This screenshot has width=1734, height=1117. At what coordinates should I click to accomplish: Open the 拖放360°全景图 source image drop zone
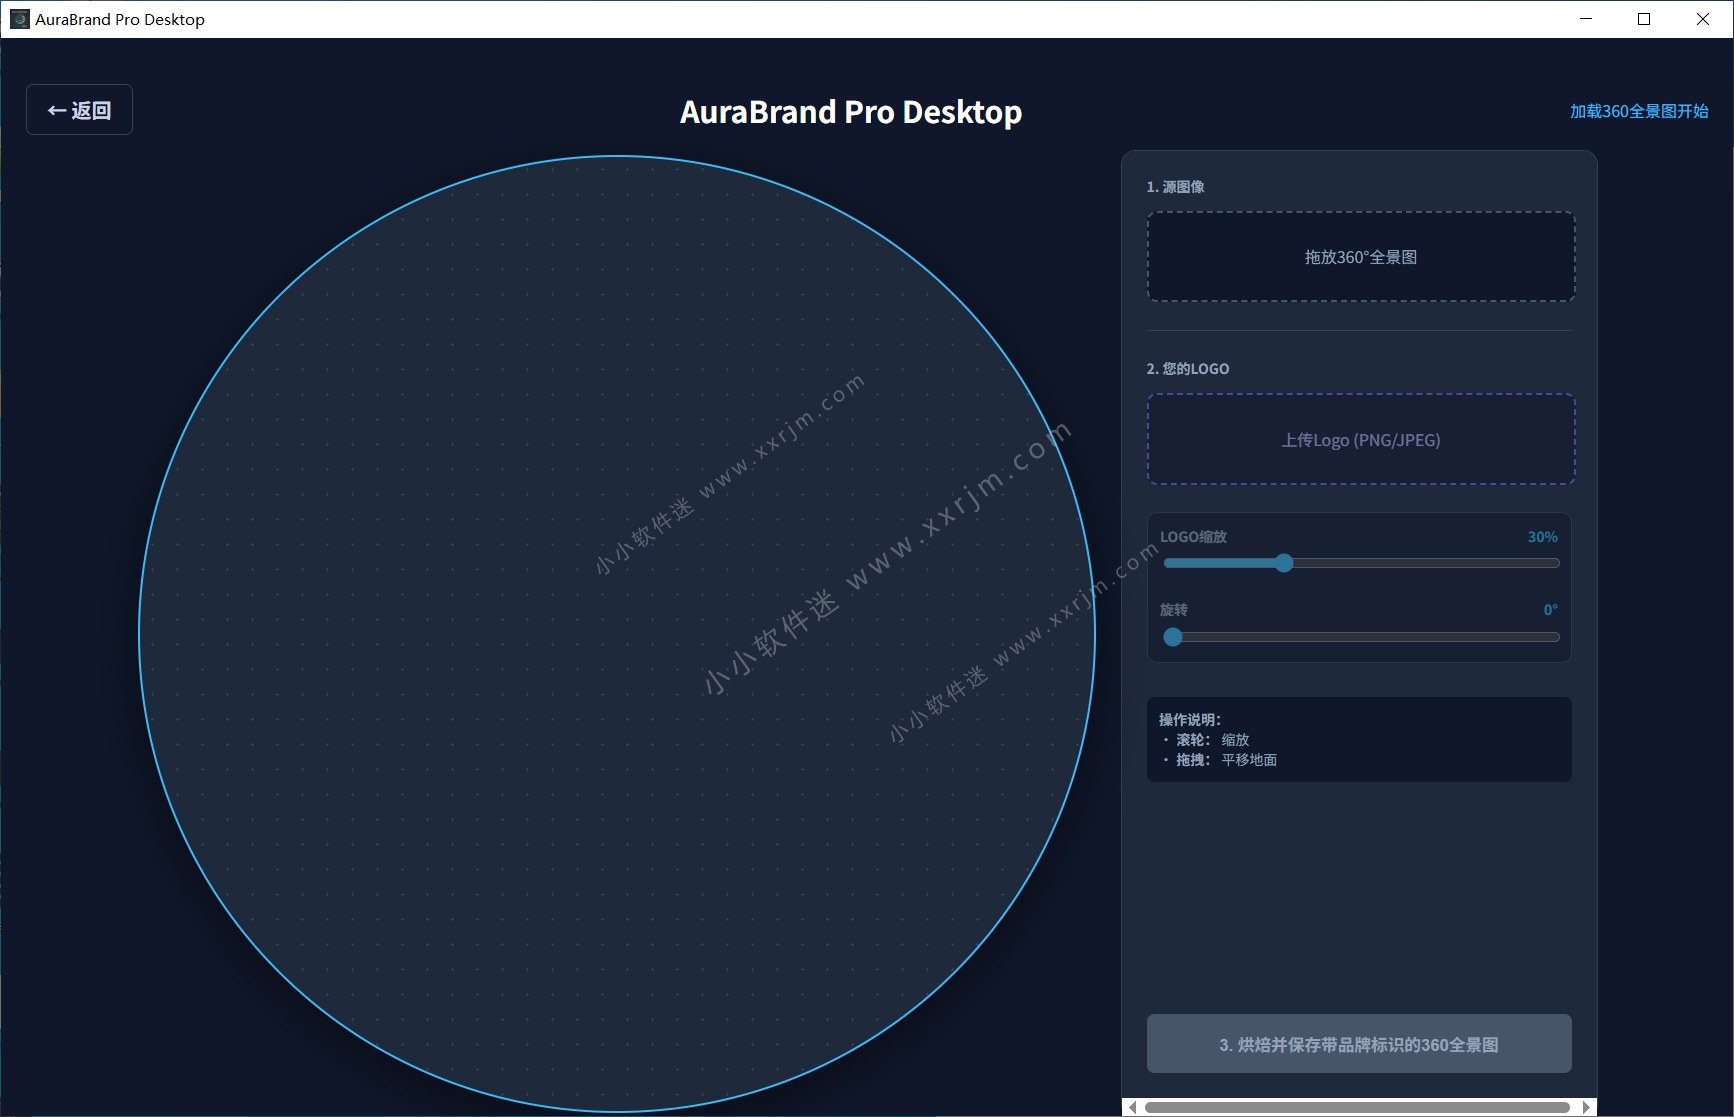click(x=1360, y=257)
